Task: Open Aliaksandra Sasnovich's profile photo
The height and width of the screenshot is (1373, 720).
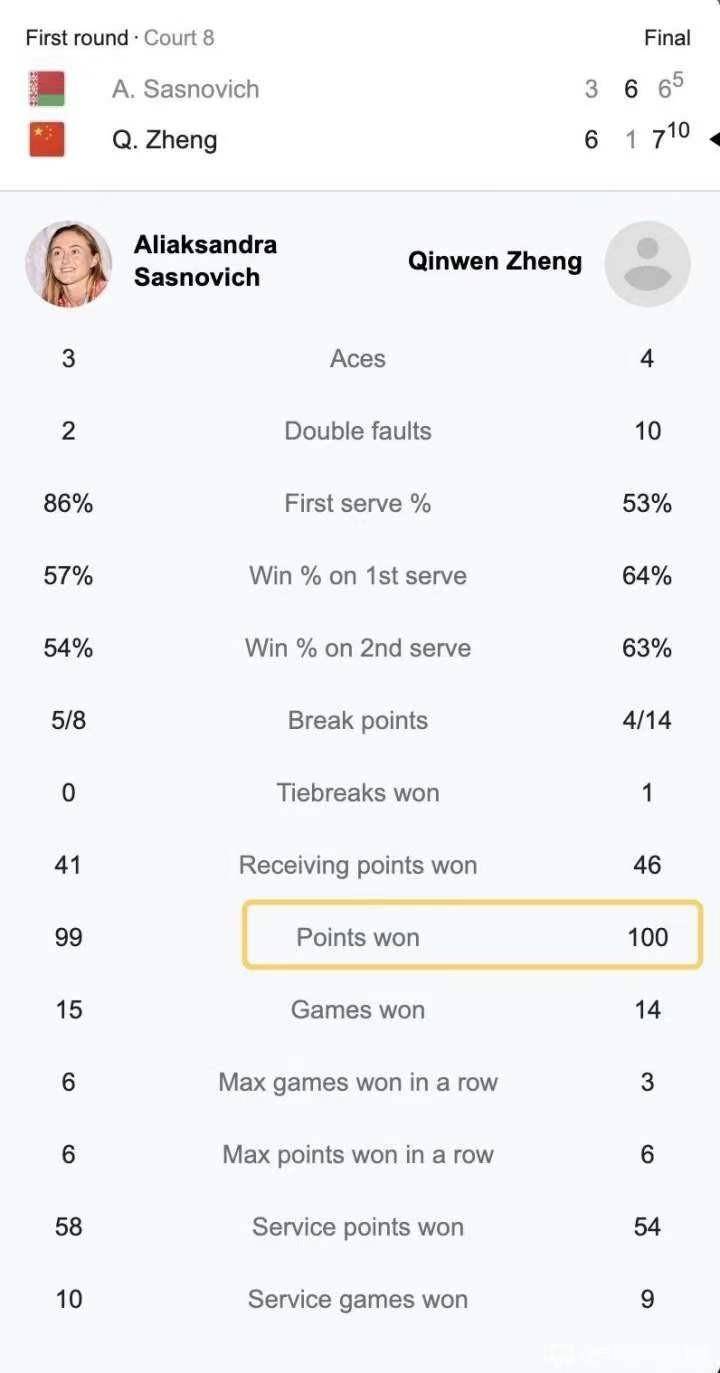Action: pos(68,263)
